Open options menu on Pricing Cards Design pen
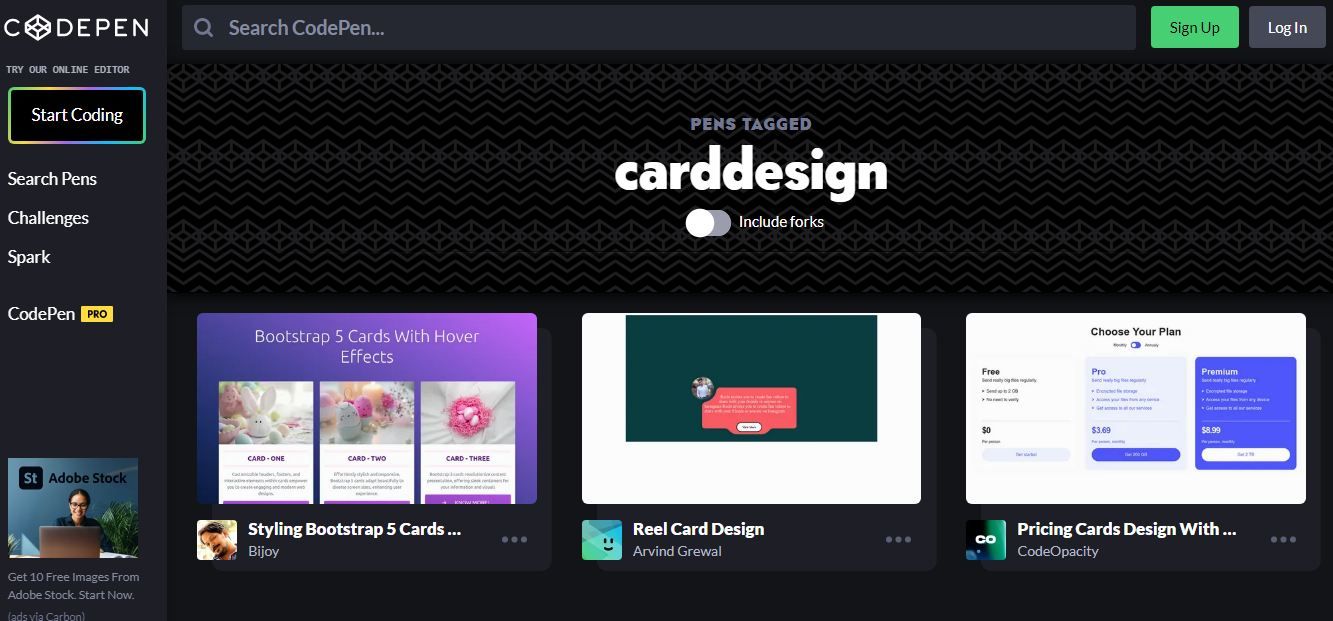Image resolution: width=1333 pixels, height=621 pixels. click(1283, 539)
